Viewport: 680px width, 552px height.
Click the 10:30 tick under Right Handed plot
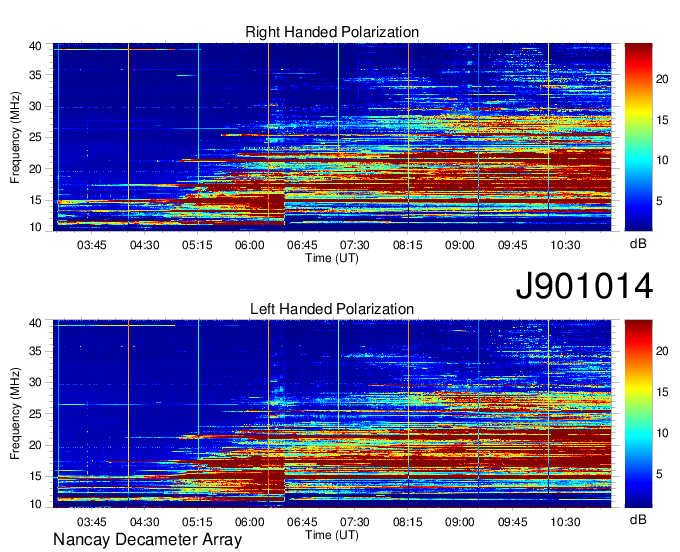pyautogui.click(x=565, y=245)
